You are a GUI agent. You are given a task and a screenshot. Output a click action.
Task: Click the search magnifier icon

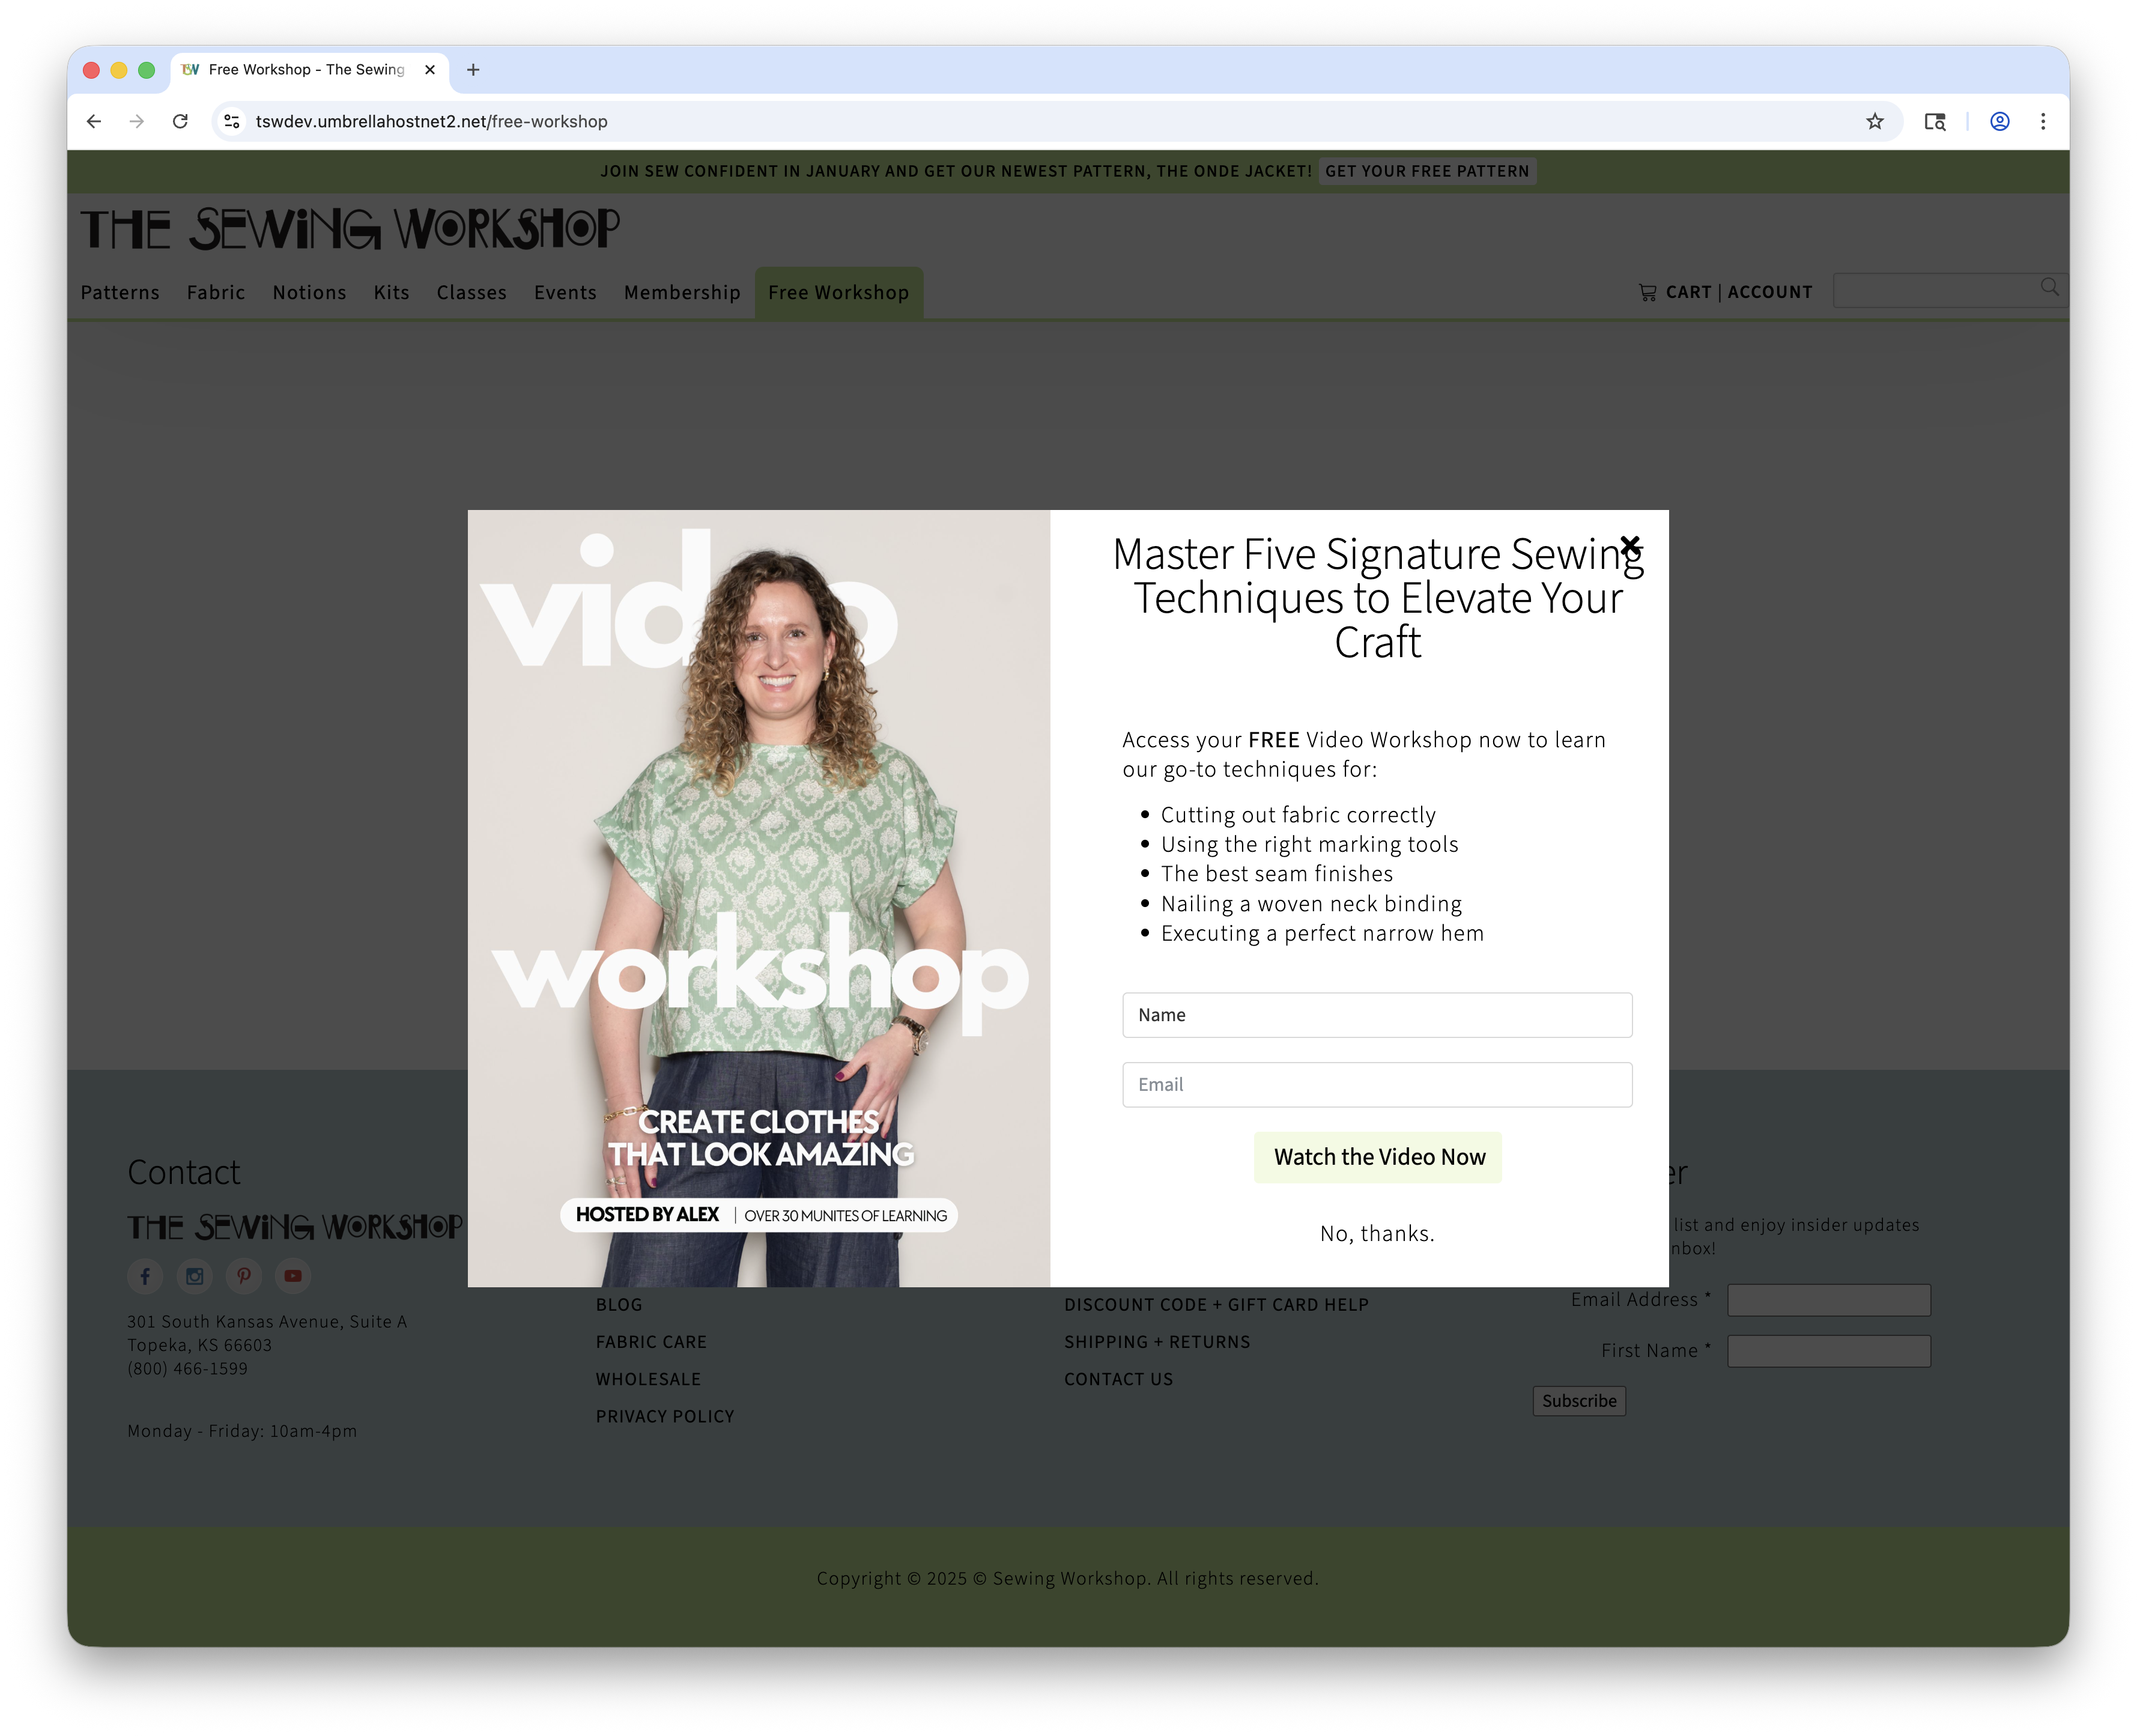pos(2049,287)
